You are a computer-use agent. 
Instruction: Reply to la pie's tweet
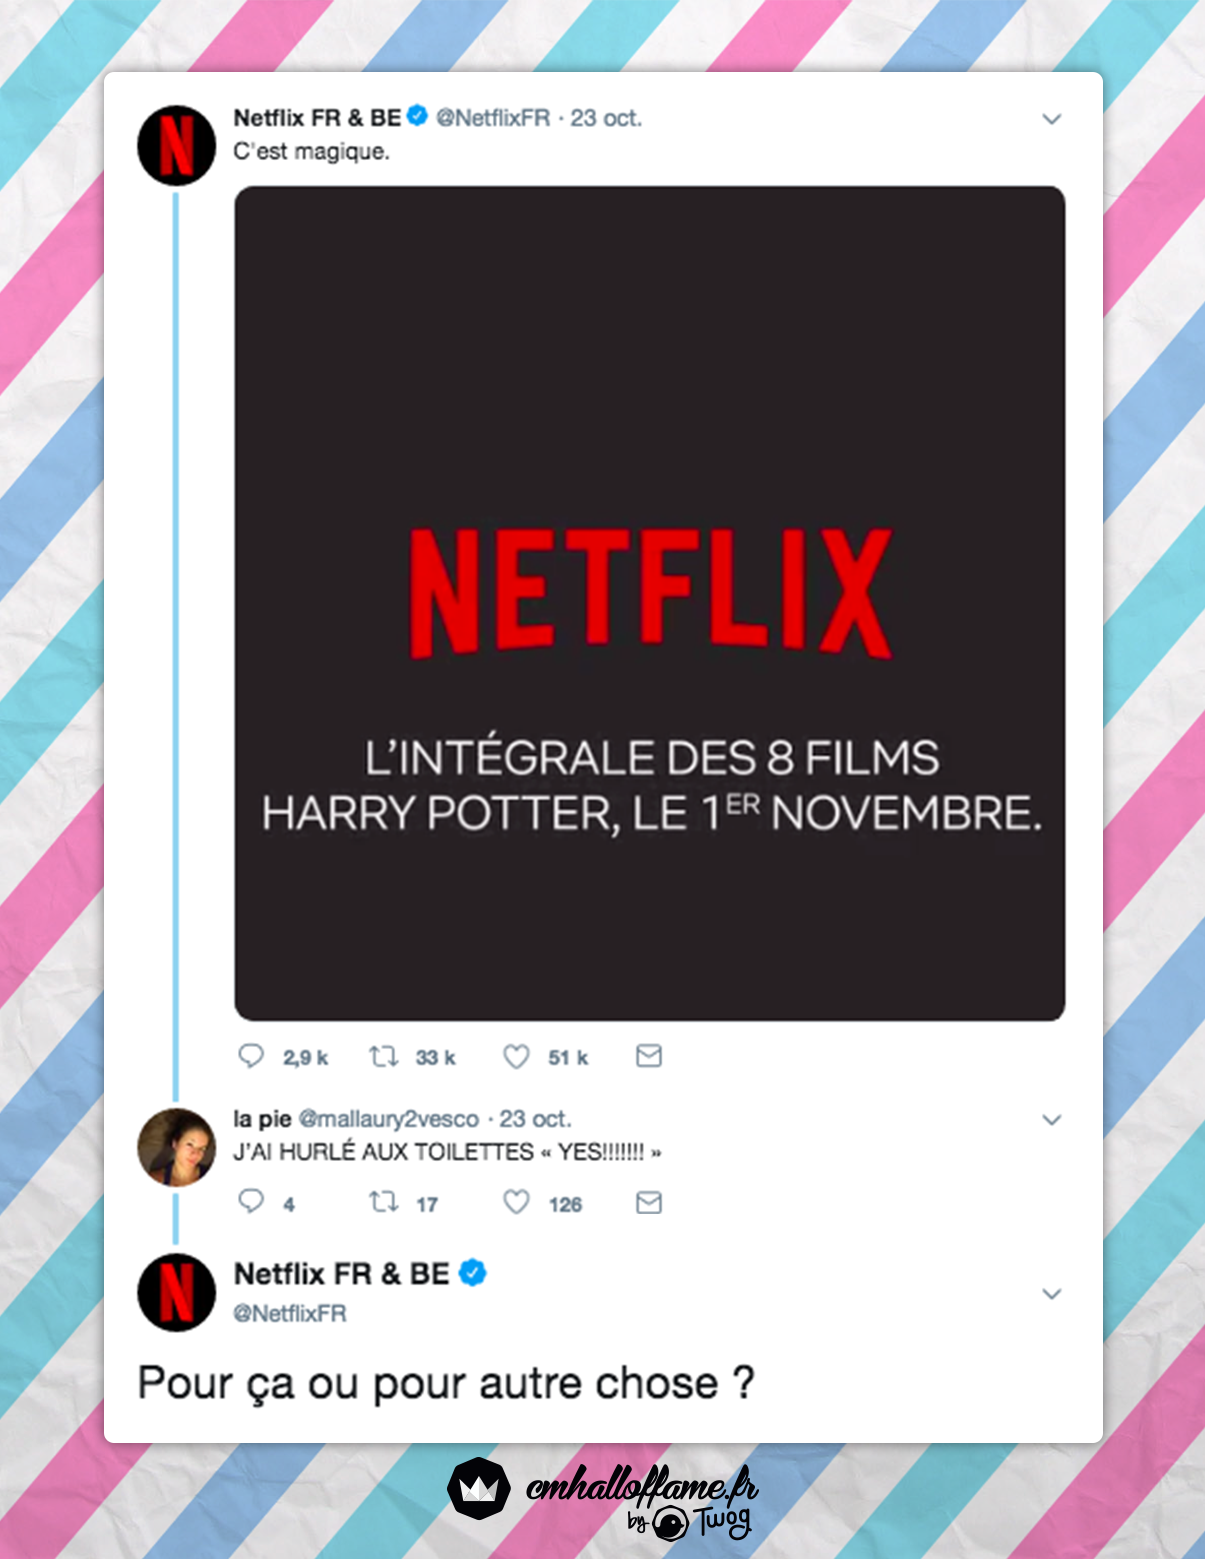[x=251, y=1201]
